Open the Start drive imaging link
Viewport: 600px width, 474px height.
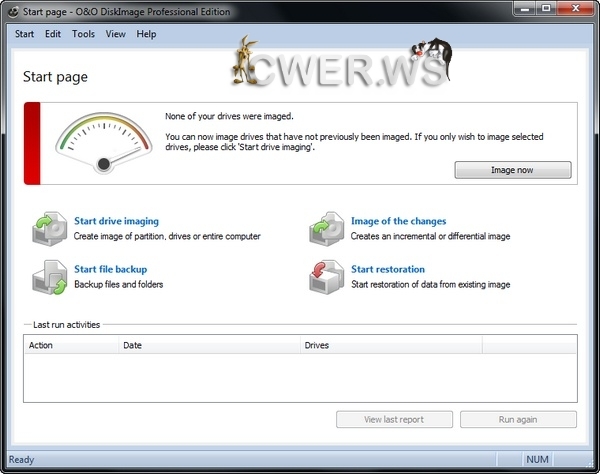[116, 221]
